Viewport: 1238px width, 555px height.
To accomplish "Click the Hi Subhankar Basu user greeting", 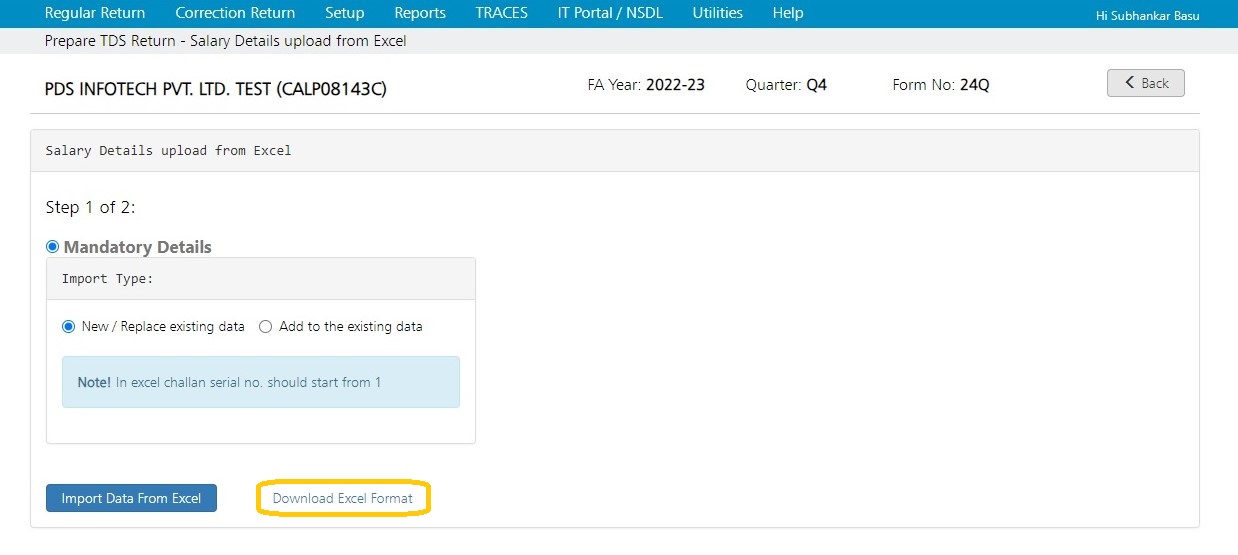I will point(1148,15).
